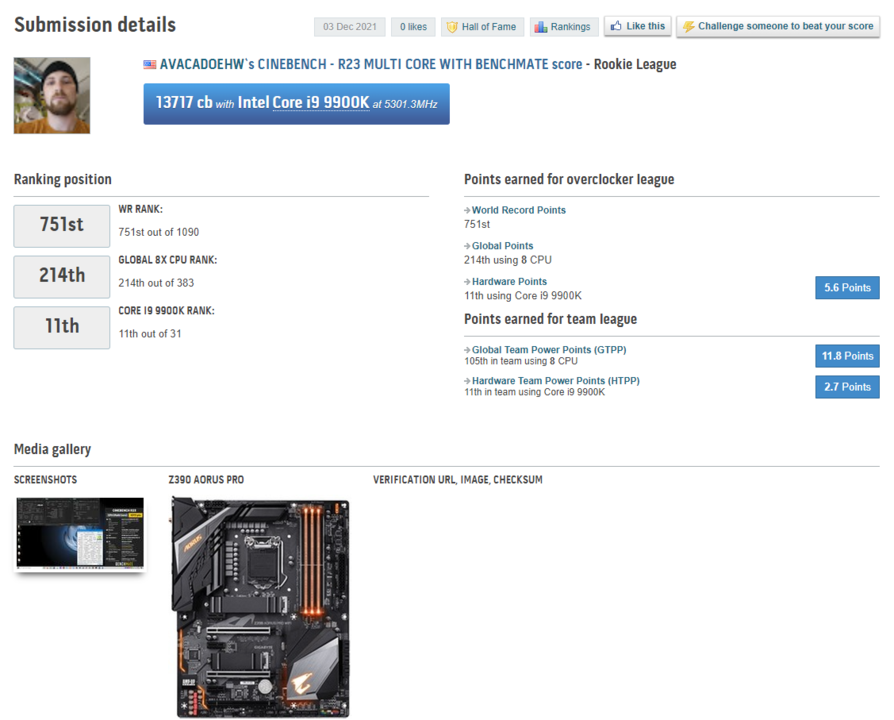Open the user avatar photo

click(52, 96)
